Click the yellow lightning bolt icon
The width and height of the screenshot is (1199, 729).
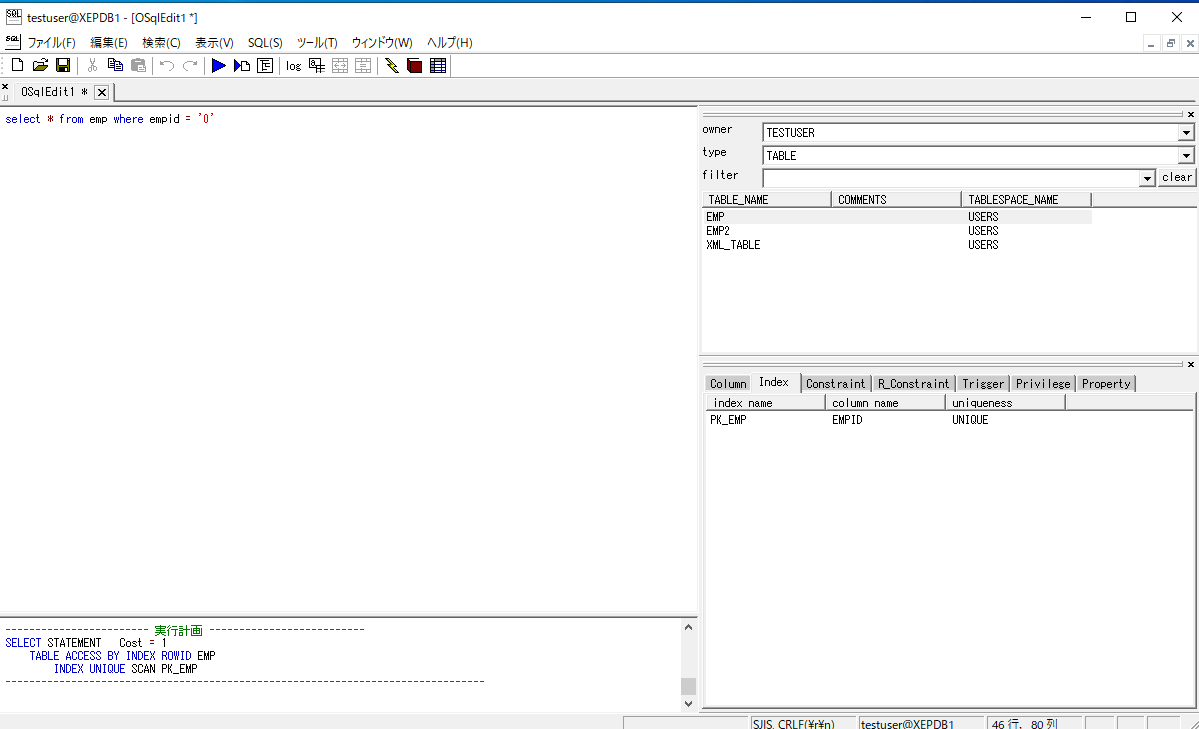[x=391, y=66]
